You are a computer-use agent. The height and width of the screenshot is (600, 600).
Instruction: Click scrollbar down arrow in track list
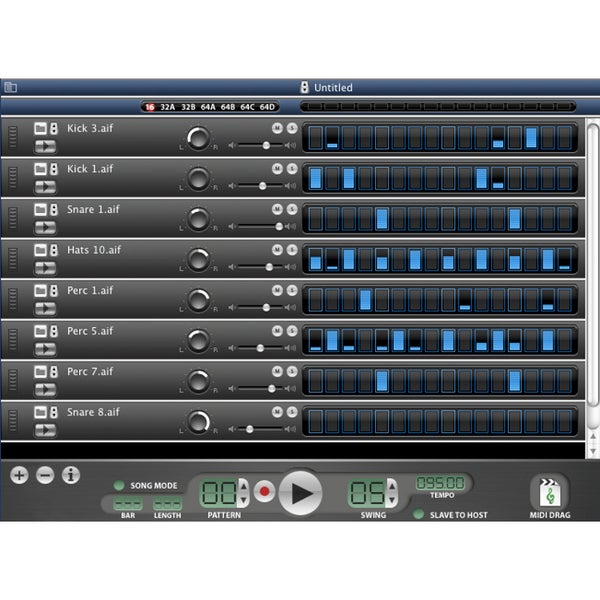[x=593, y=452]
